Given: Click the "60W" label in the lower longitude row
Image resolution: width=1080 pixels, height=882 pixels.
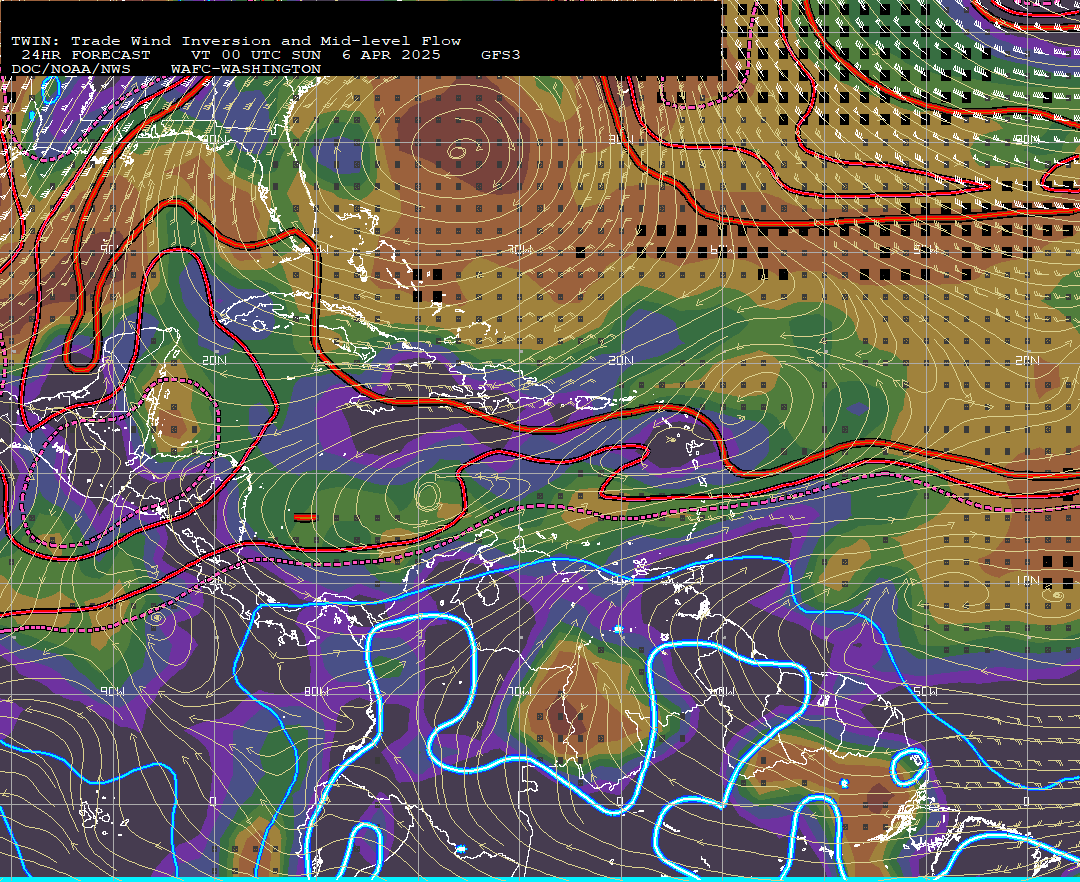Looking at the screenshot, I should pos(723,691).
